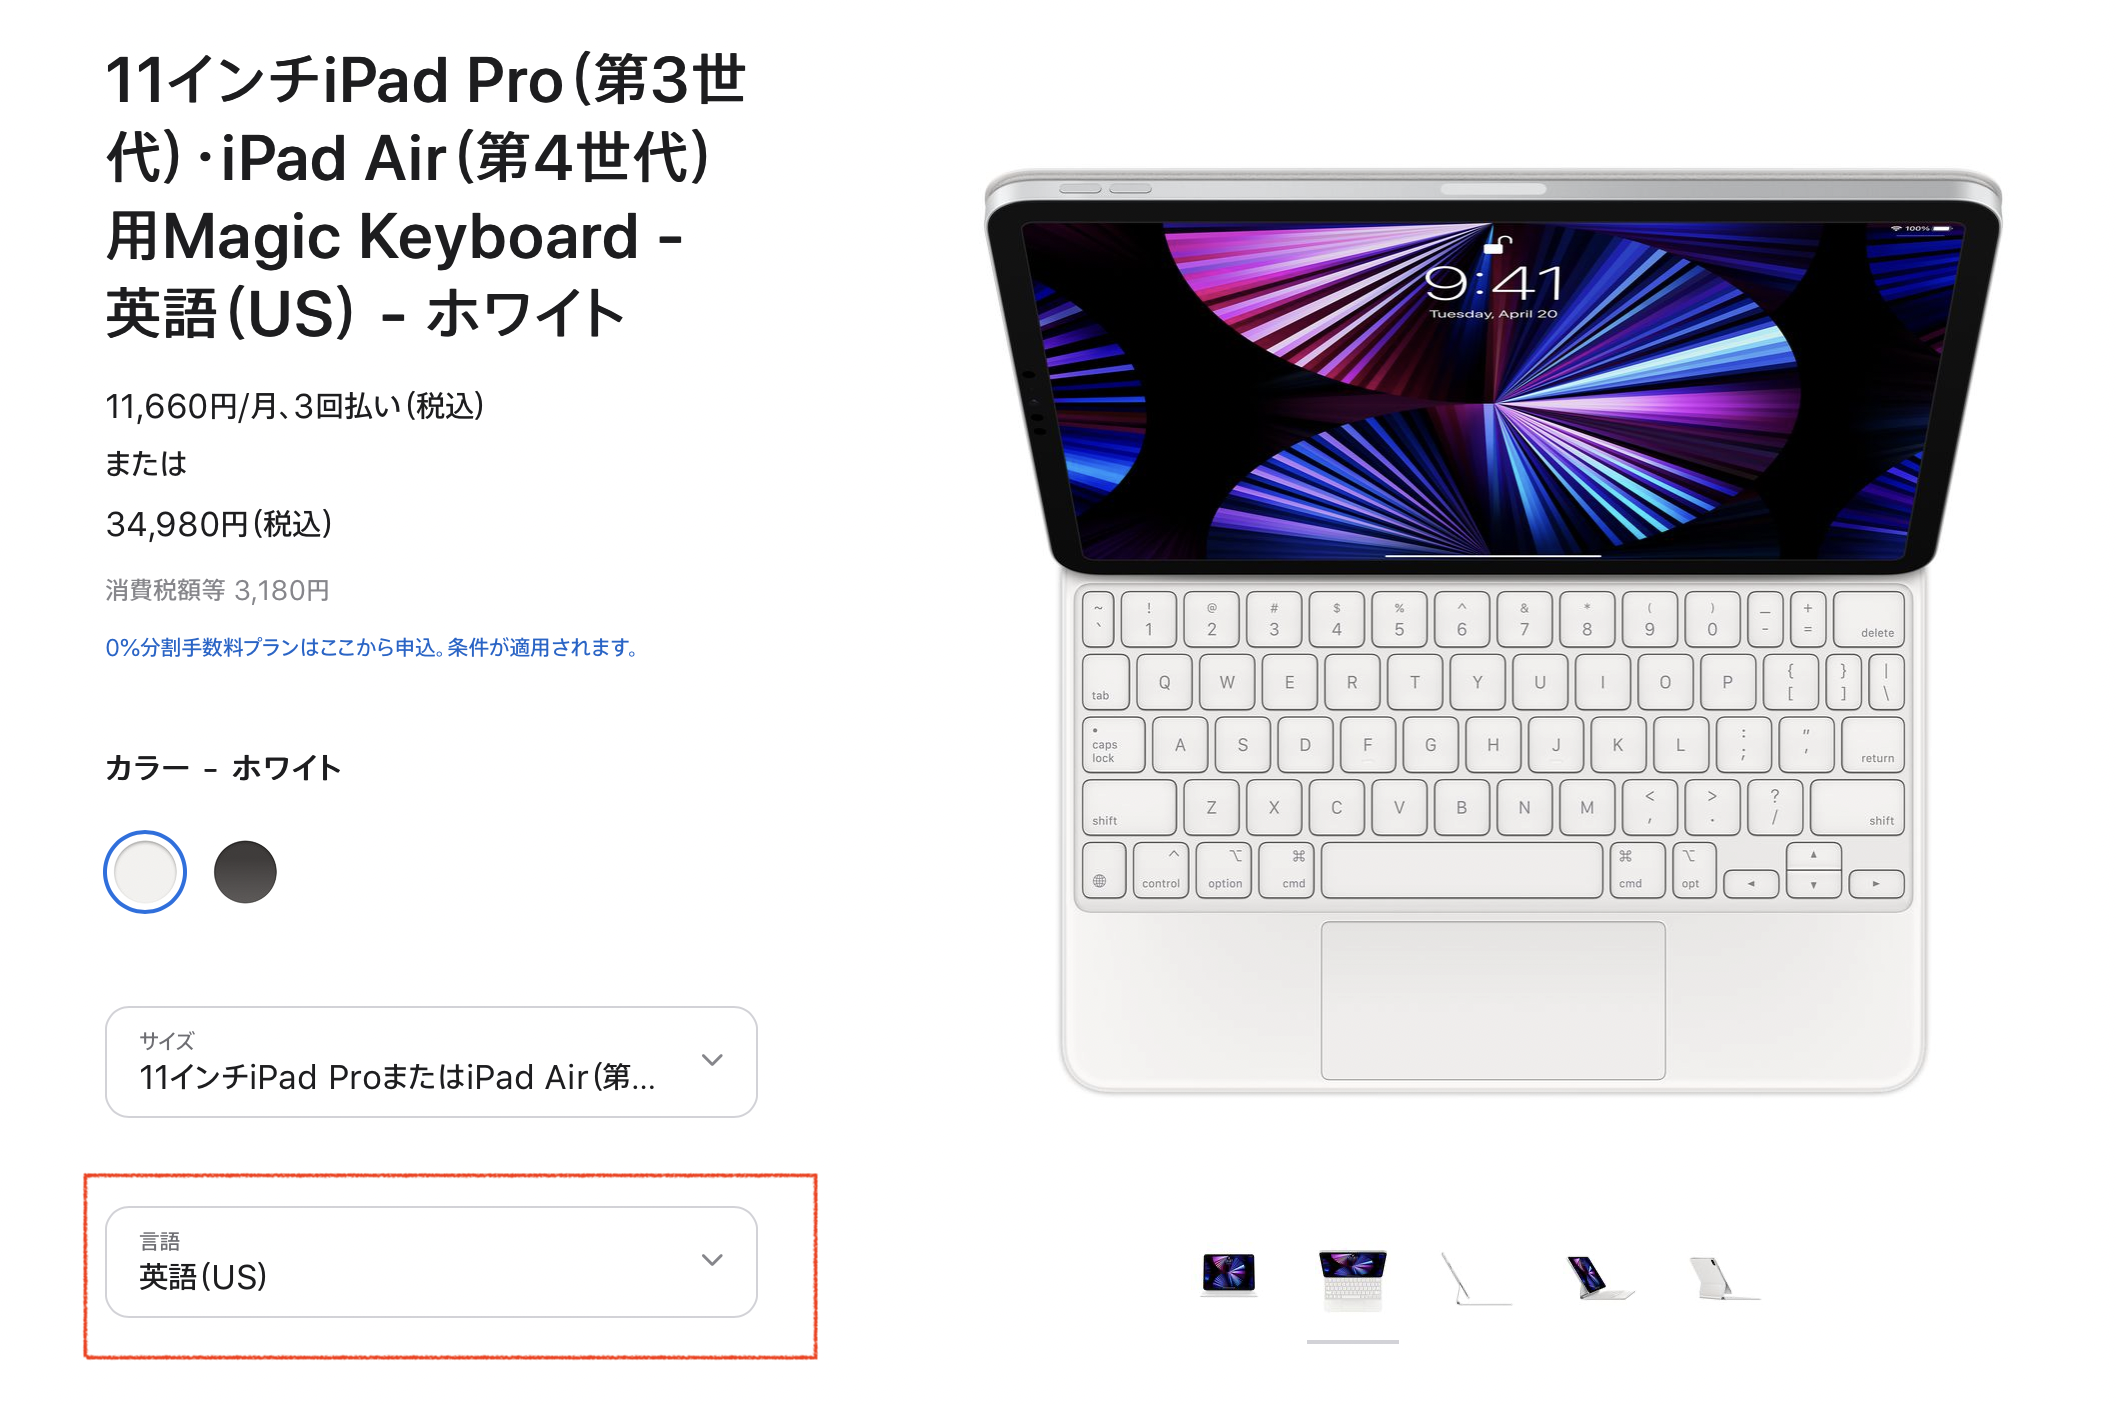2116x1404 pixels.
Task: Click the chevron arrow in the language selector
Action: [712, 1260]
